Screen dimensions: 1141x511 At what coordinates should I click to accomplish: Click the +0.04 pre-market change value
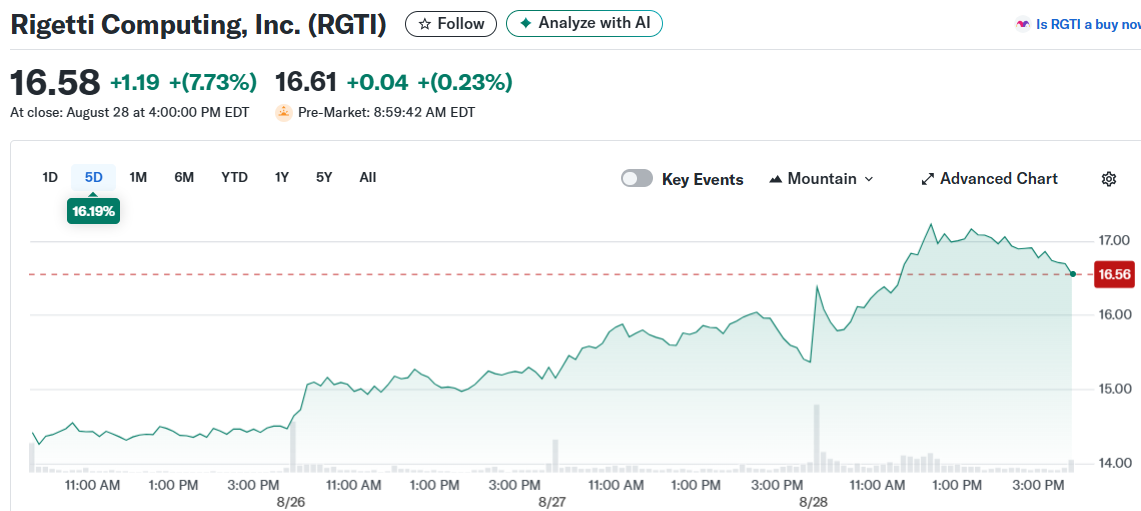pos(377,83)
